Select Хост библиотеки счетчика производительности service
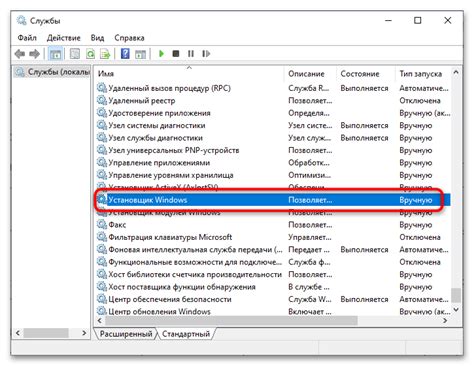 click(273, 274)
